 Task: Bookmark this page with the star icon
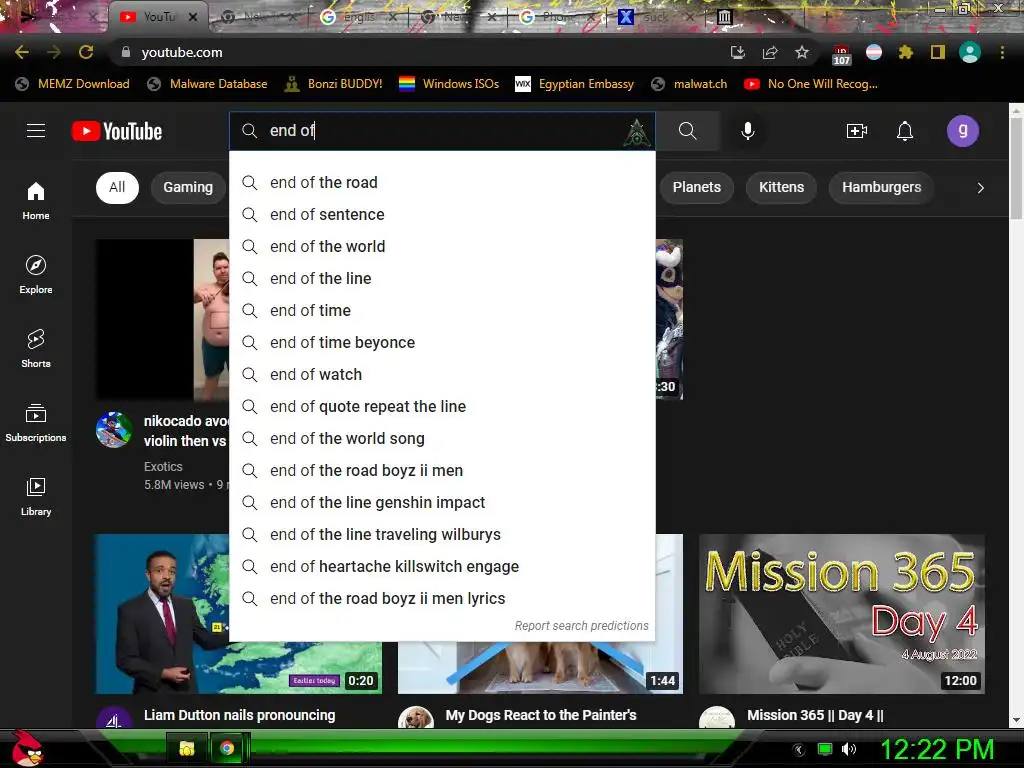802,52
